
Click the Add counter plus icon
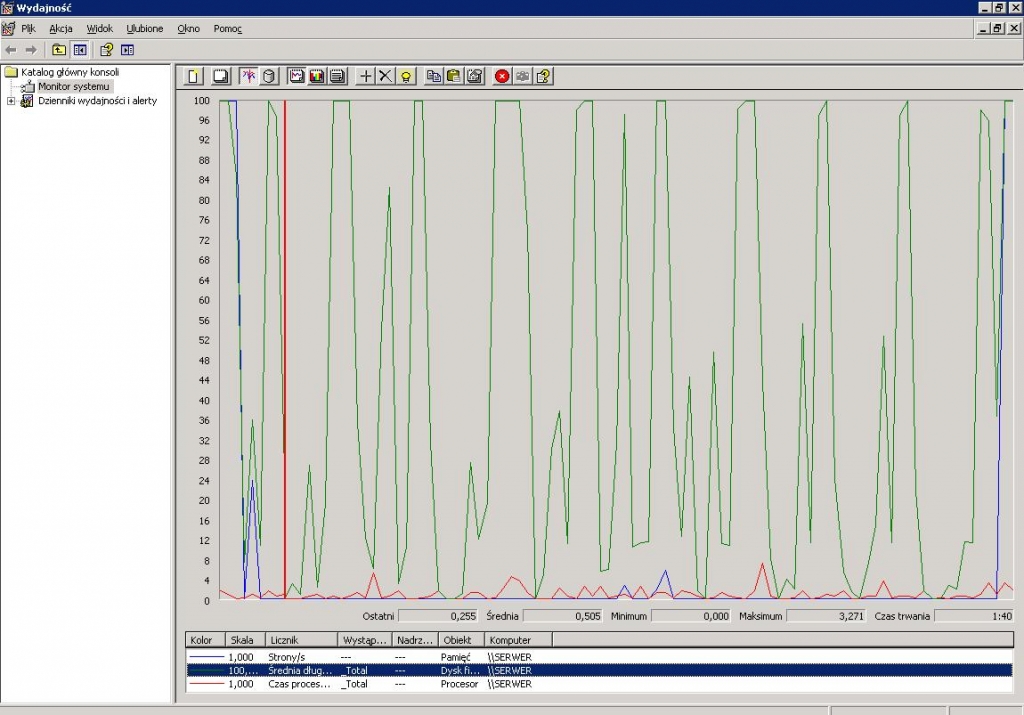(x=366, y=76)
